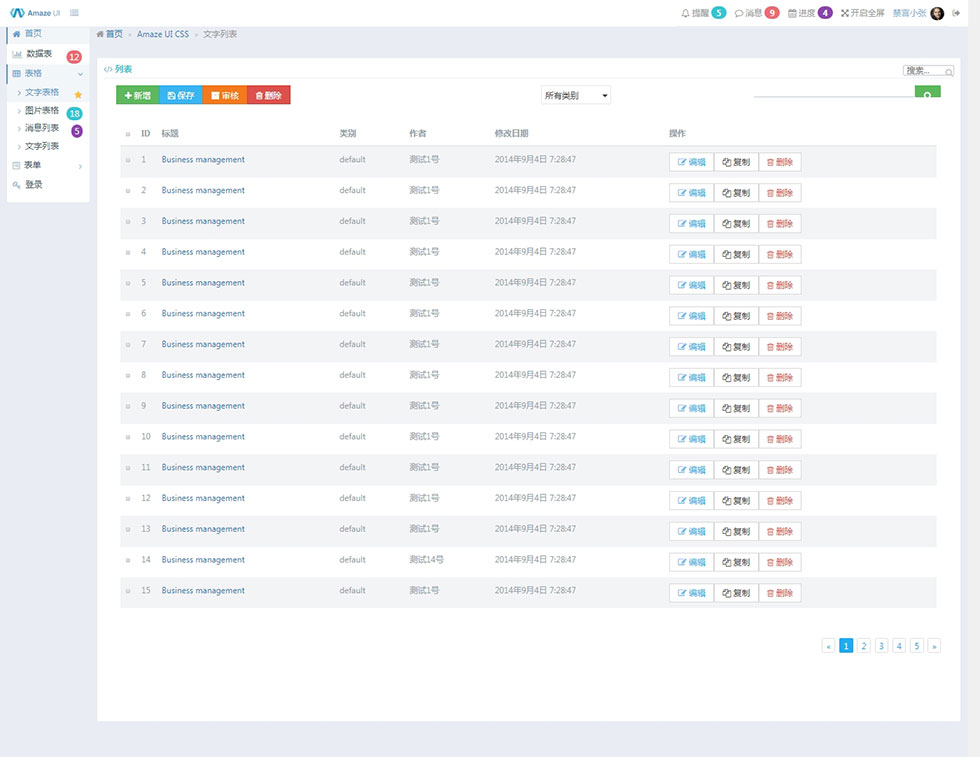Screen dimensions: 980x757
Task: Click the green 新增 button
Action: (137, 95)
